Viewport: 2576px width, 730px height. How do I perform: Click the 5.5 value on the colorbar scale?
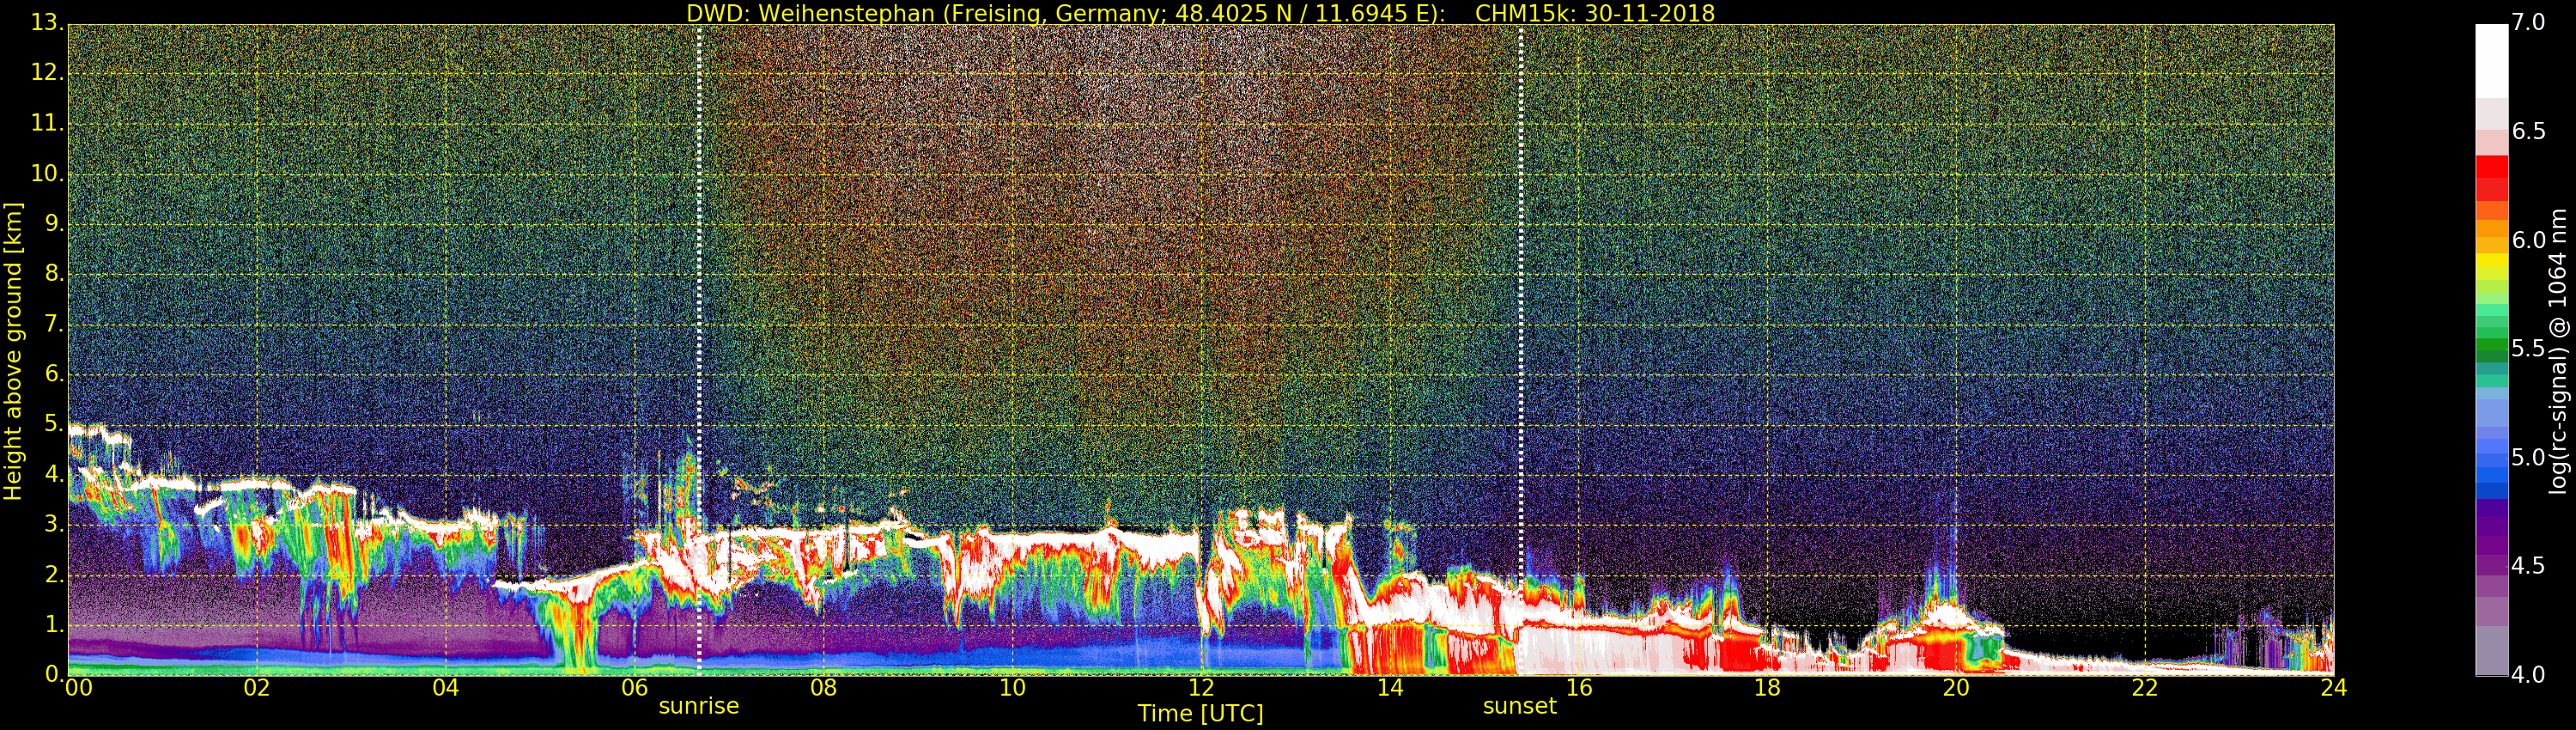pyautogui.click(x=2528, y=348)
